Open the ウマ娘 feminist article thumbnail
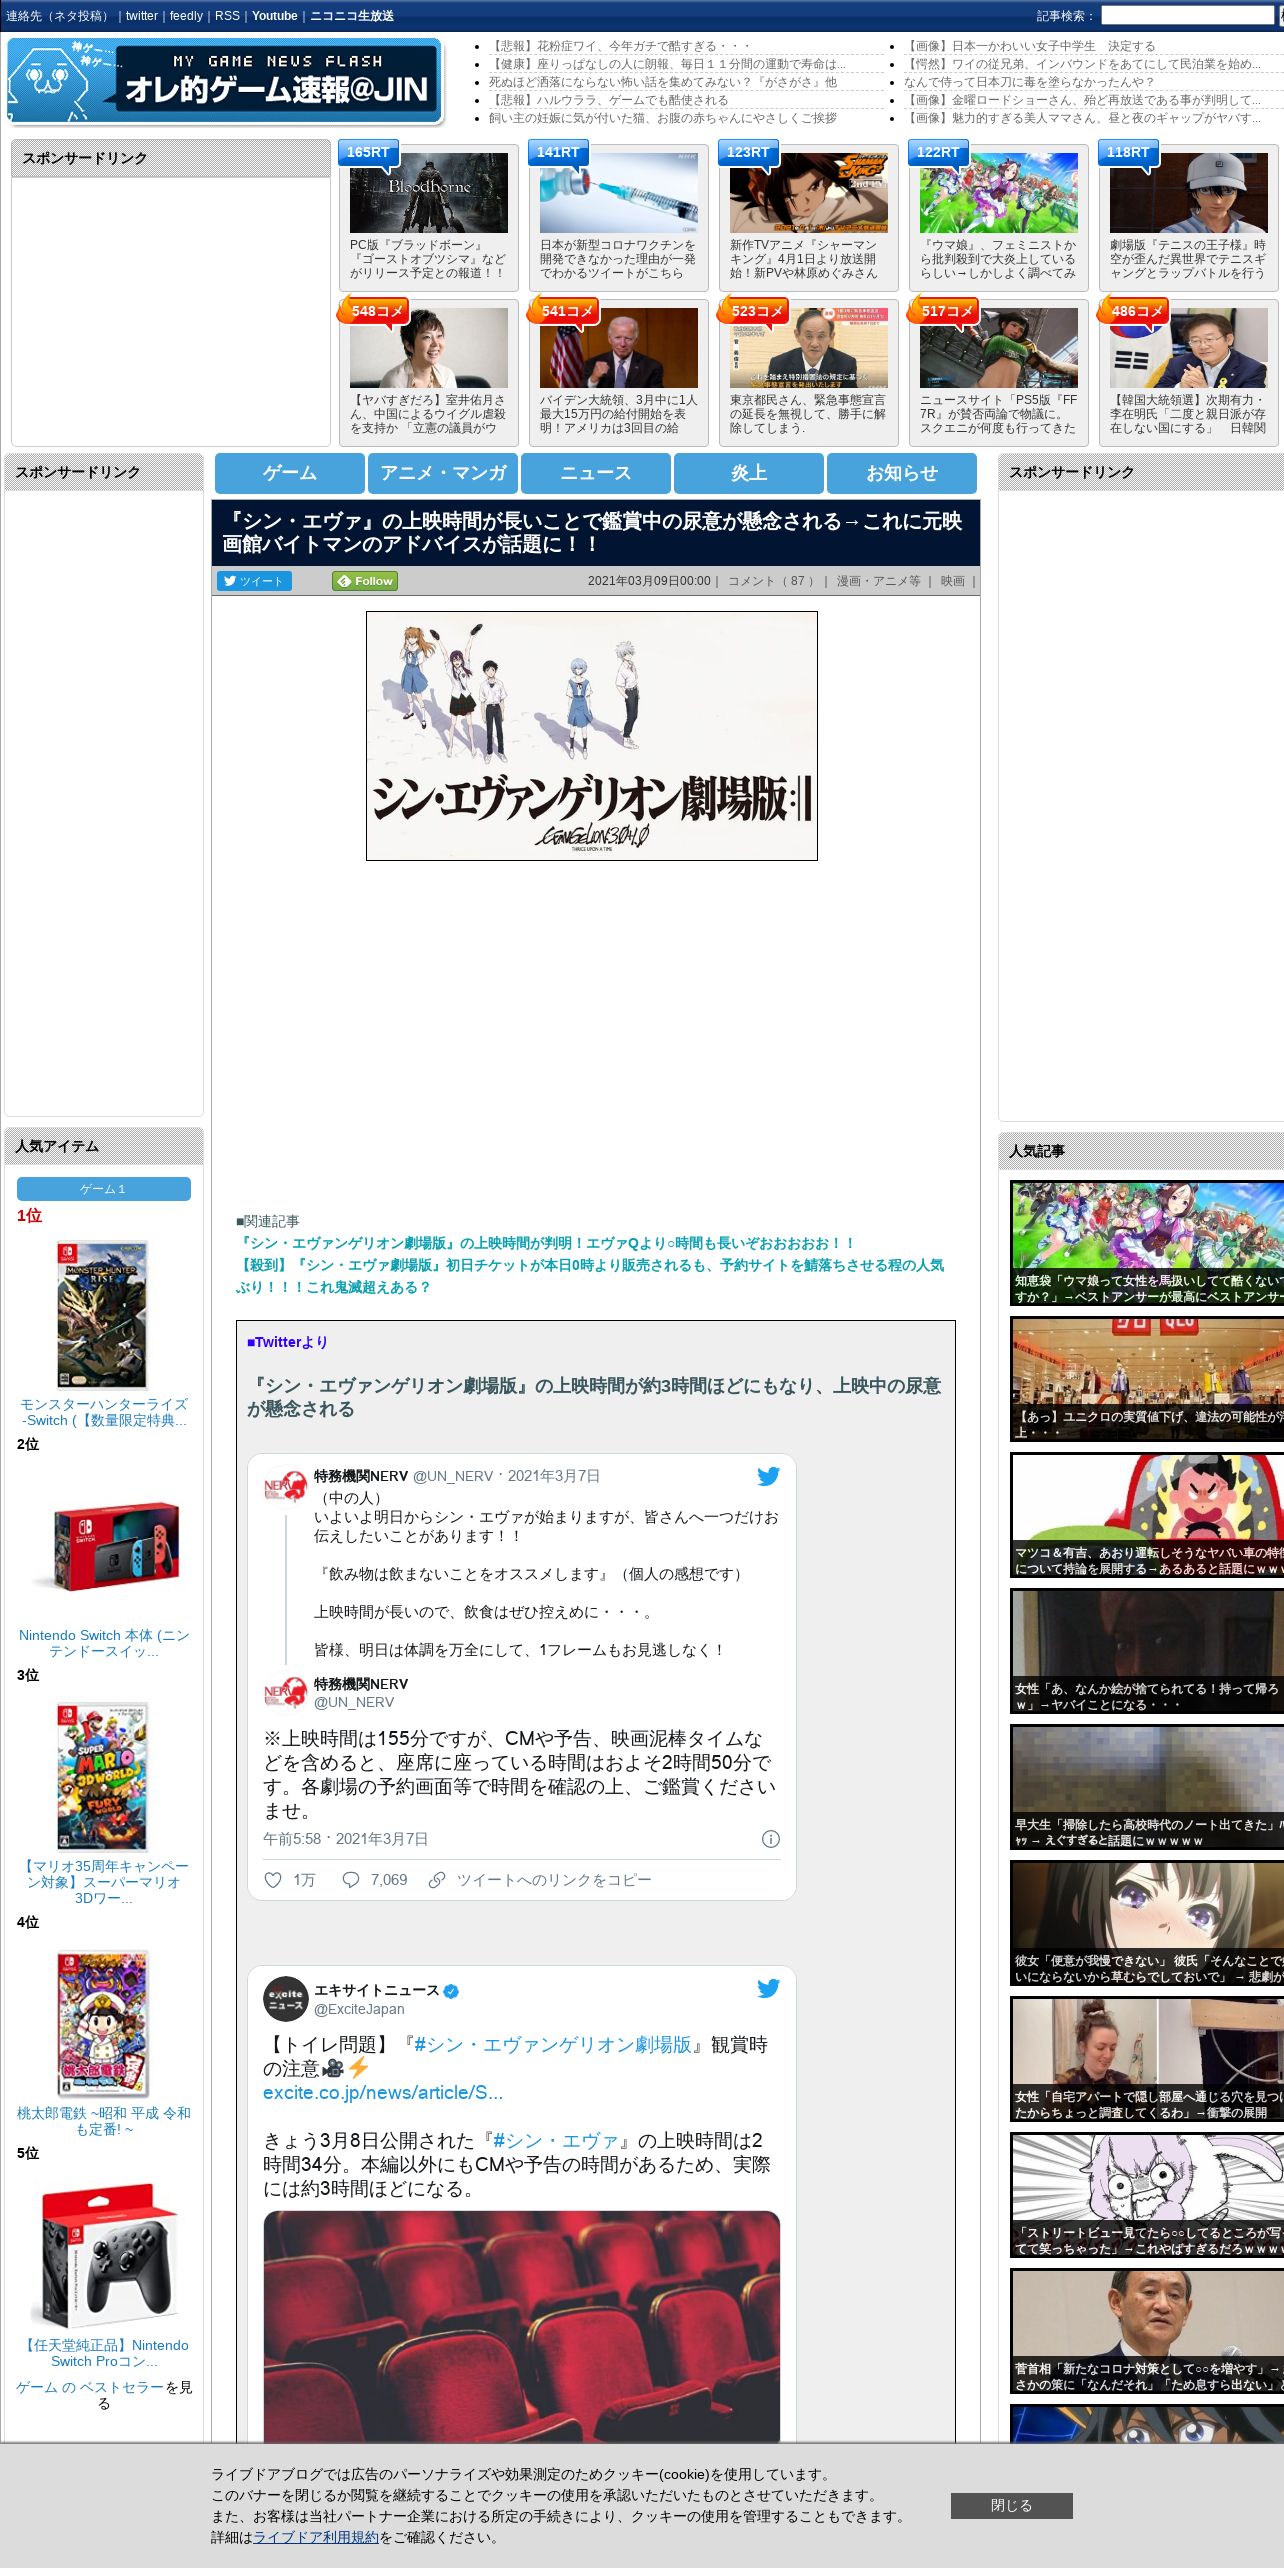The height and width of the screenshot is (2568, 1284). pyautogui.click(x=998, y=193)
